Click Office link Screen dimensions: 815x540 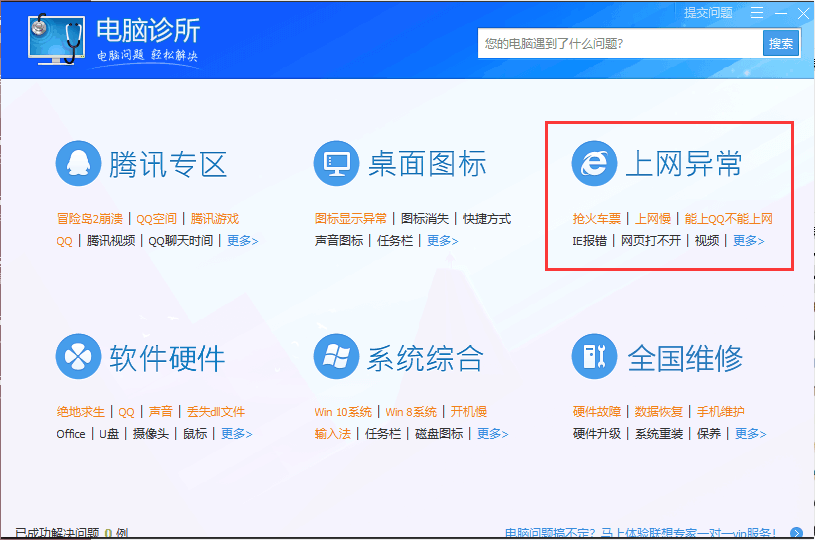tap(71, 434)
